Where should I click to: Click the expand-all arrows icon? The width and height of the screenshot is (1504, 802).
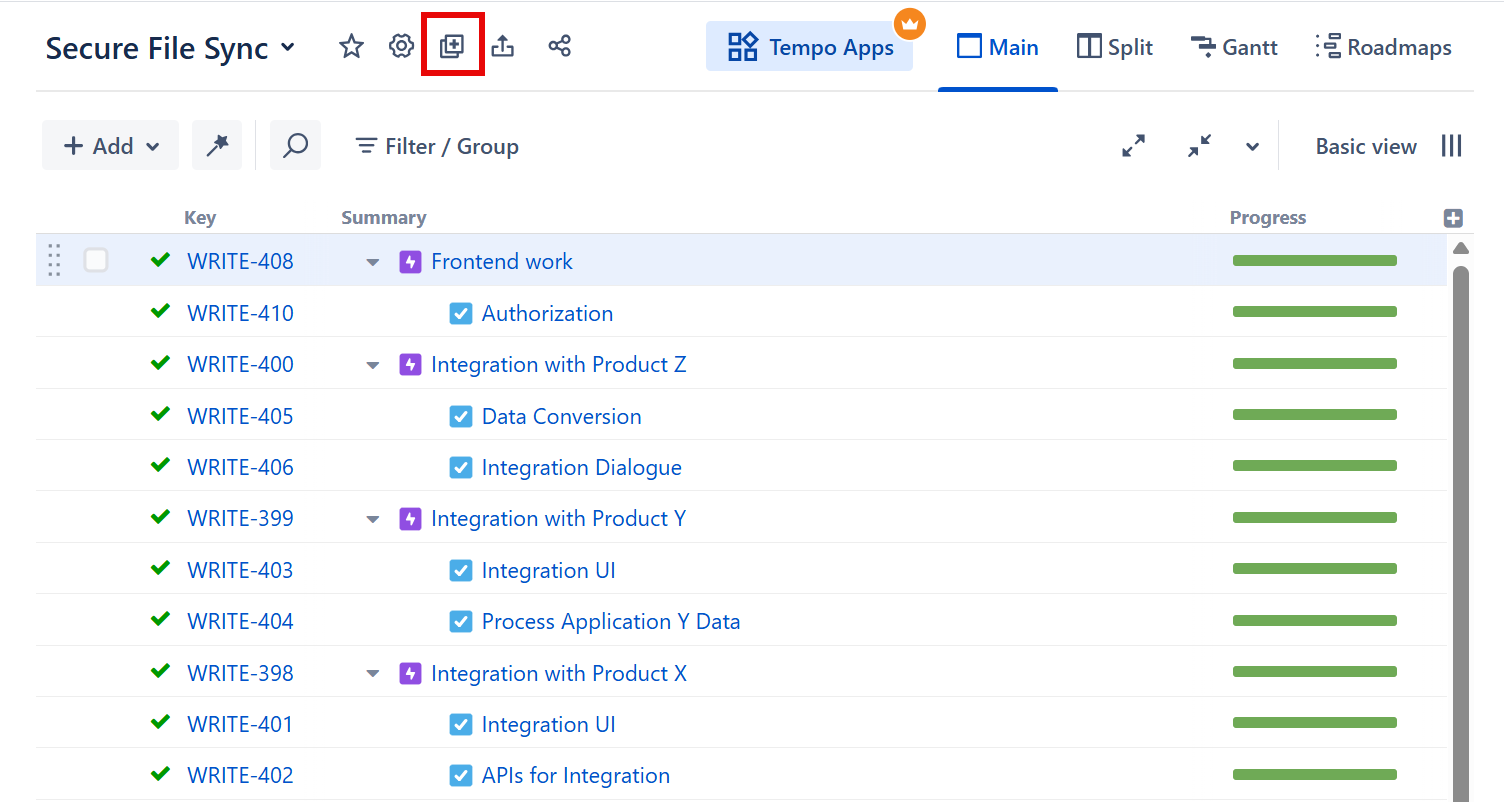1134,145
